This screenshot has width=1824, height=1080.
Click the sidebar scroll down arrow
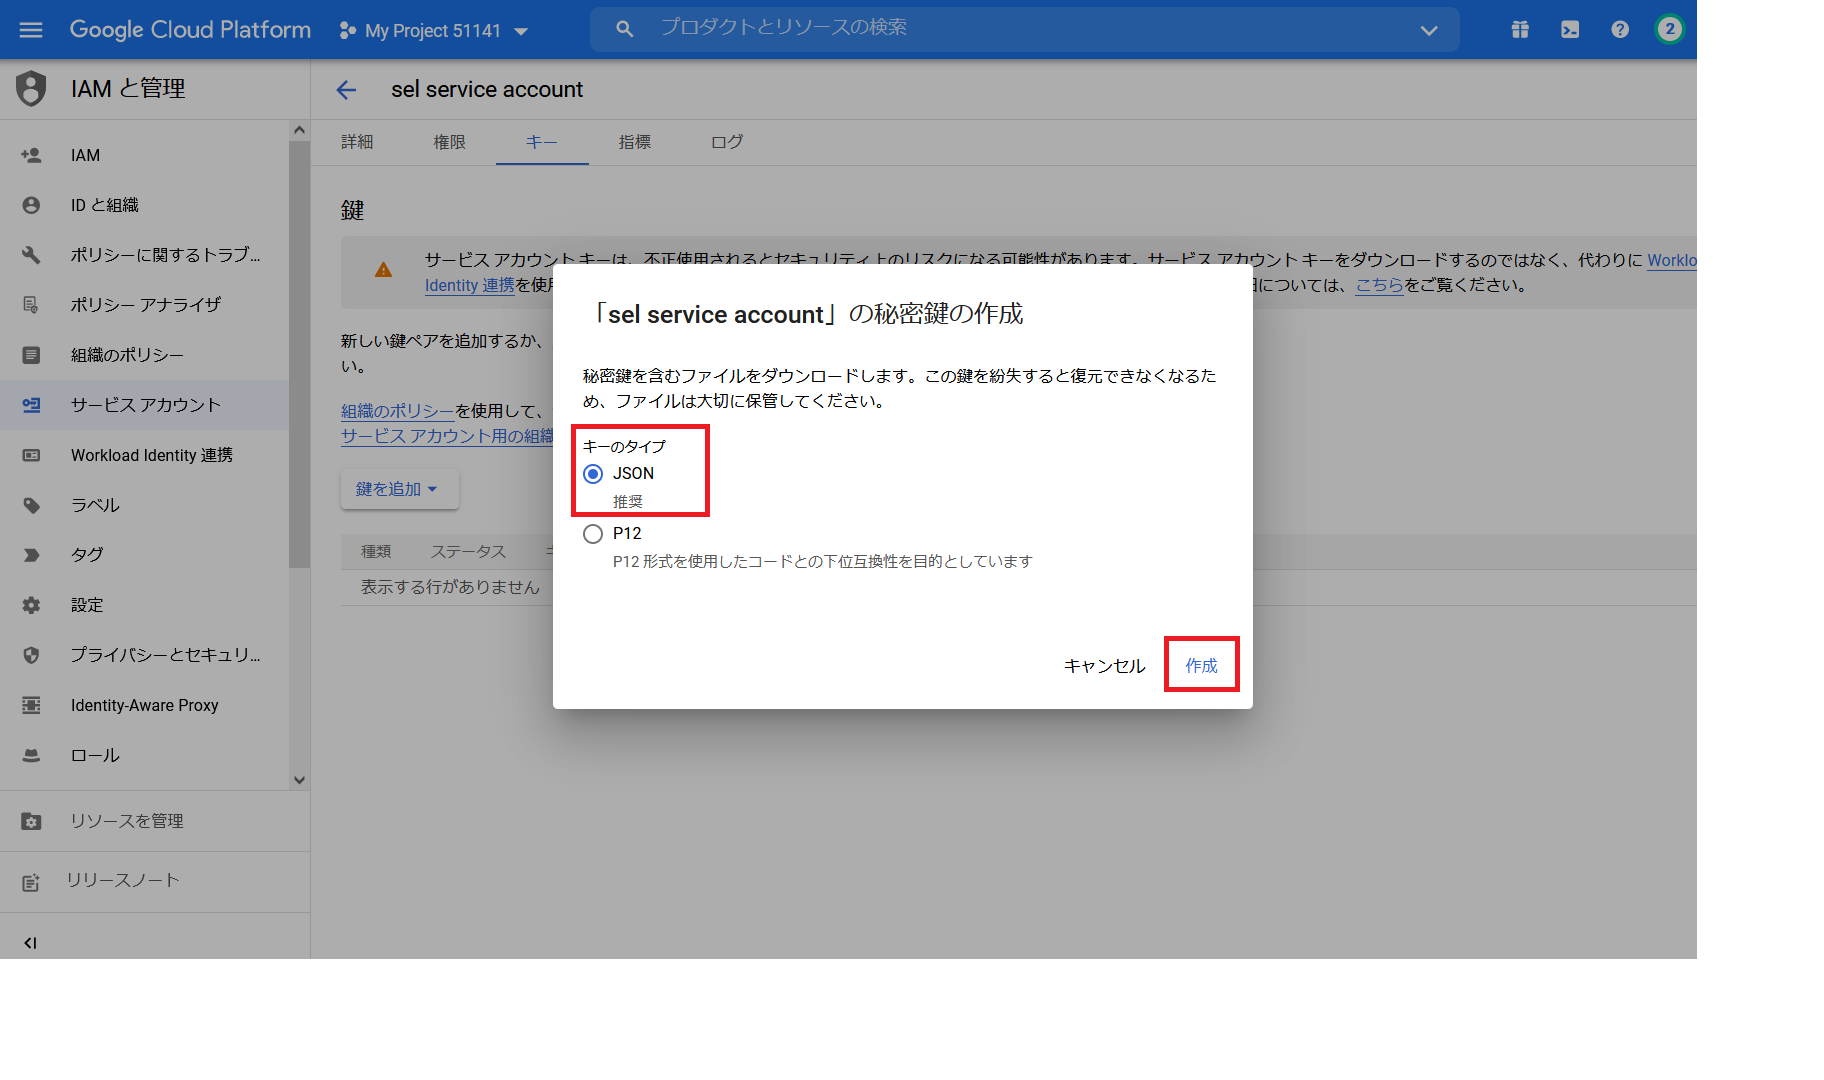pos(299,780)
